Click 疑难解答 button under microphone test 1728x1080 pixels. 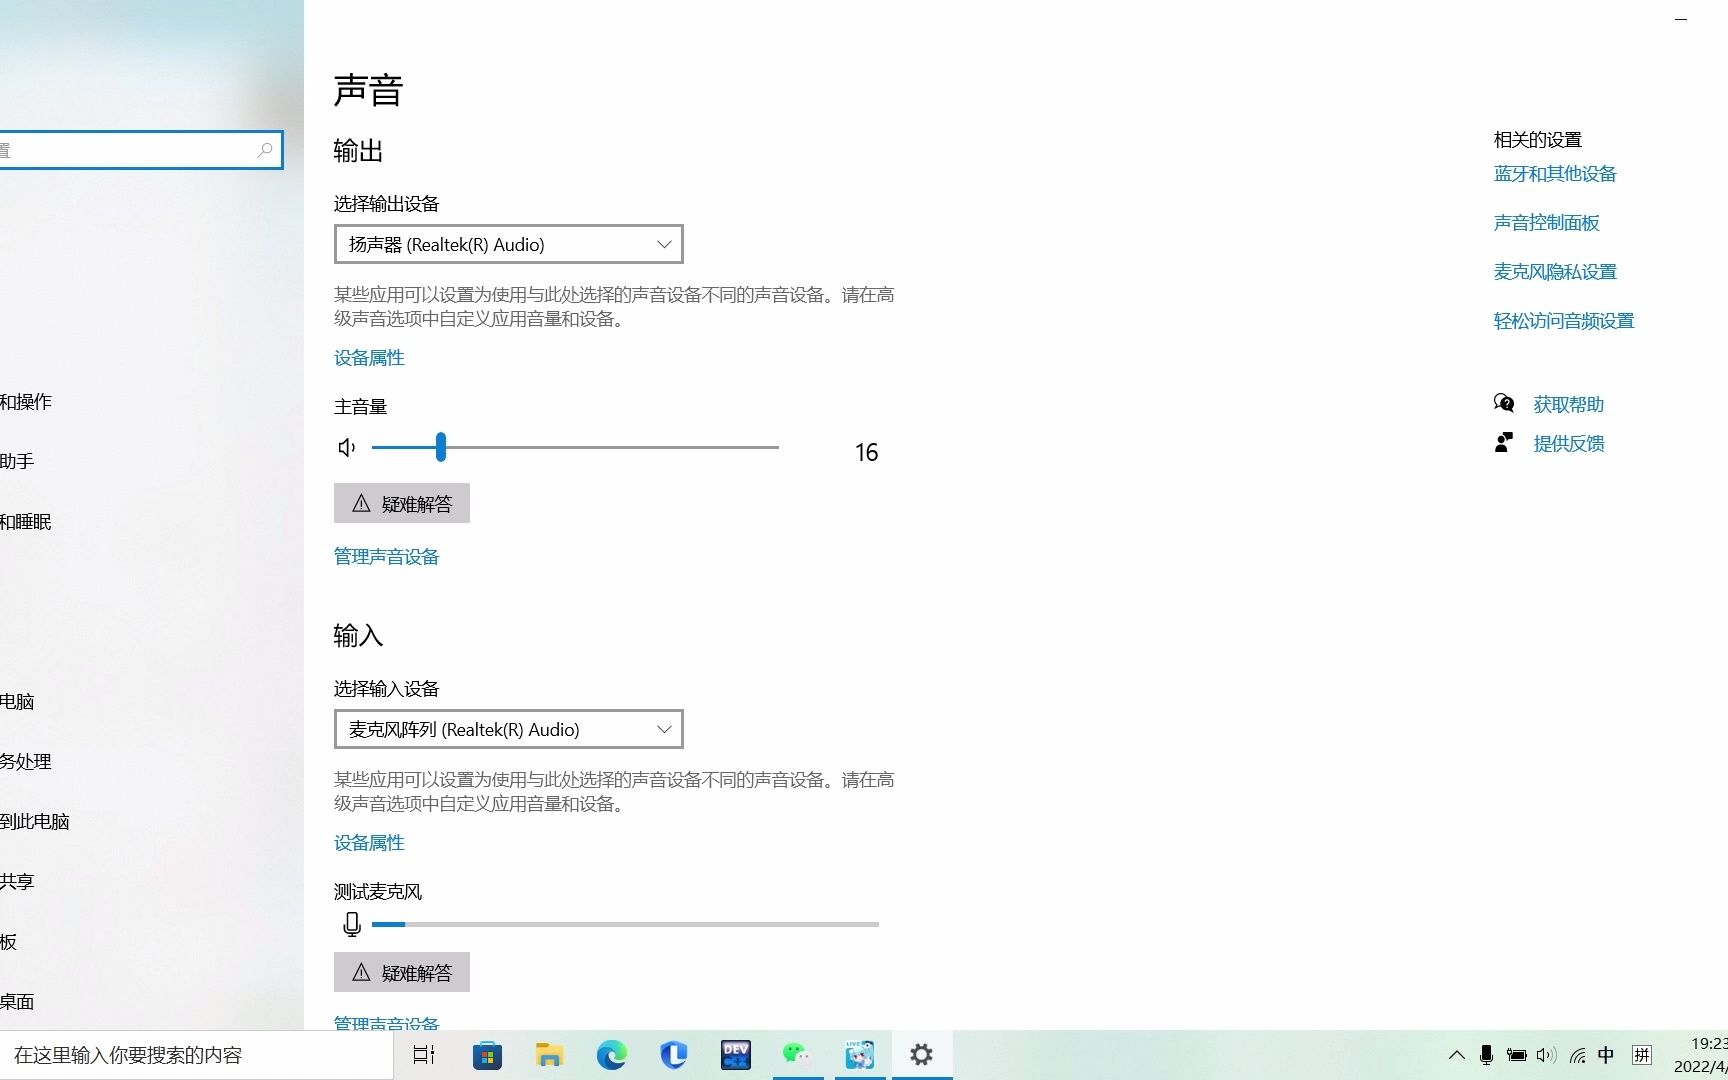402,972
